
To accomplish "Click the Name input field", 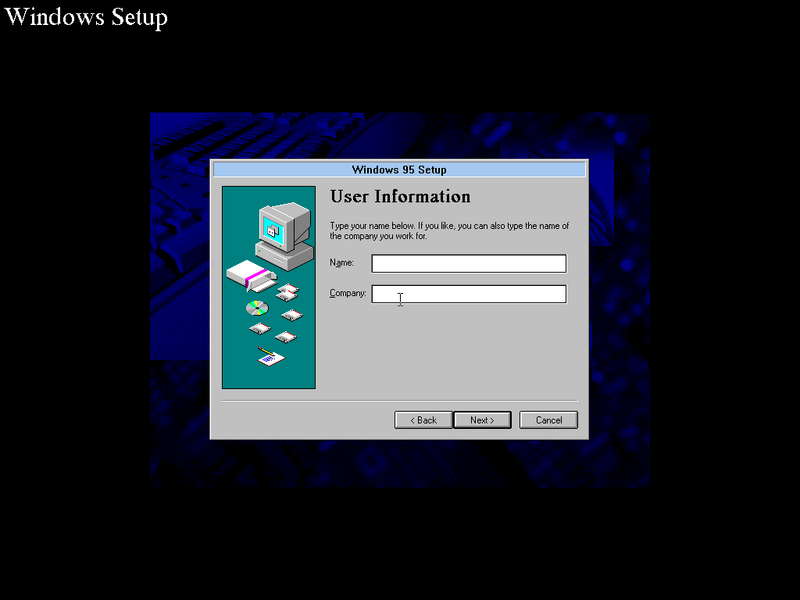I will point(469,263).
